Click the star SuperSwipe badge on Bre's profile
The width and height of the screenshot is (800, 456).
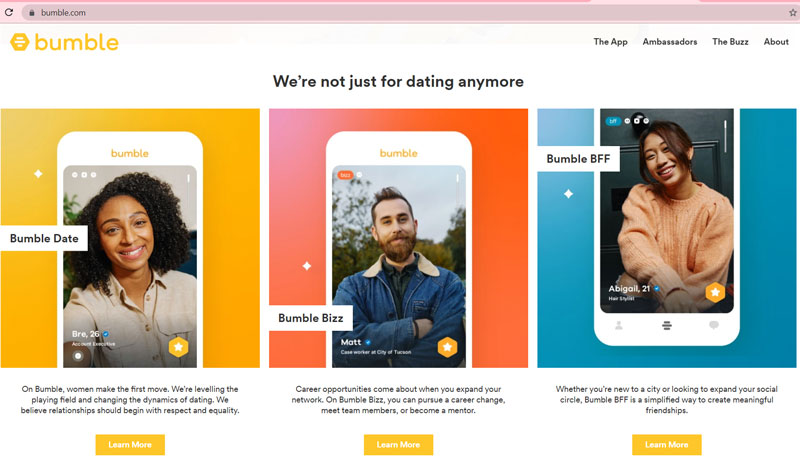coord(178,347)
